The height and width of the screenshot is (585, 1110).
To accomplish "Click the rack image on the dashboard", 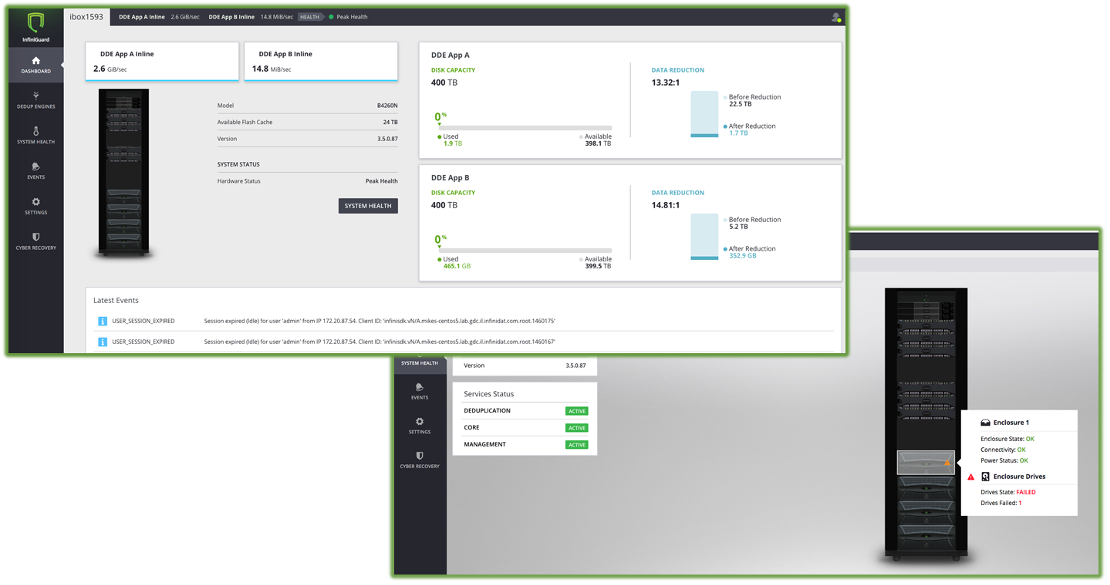I will click(x=124, y=172).
